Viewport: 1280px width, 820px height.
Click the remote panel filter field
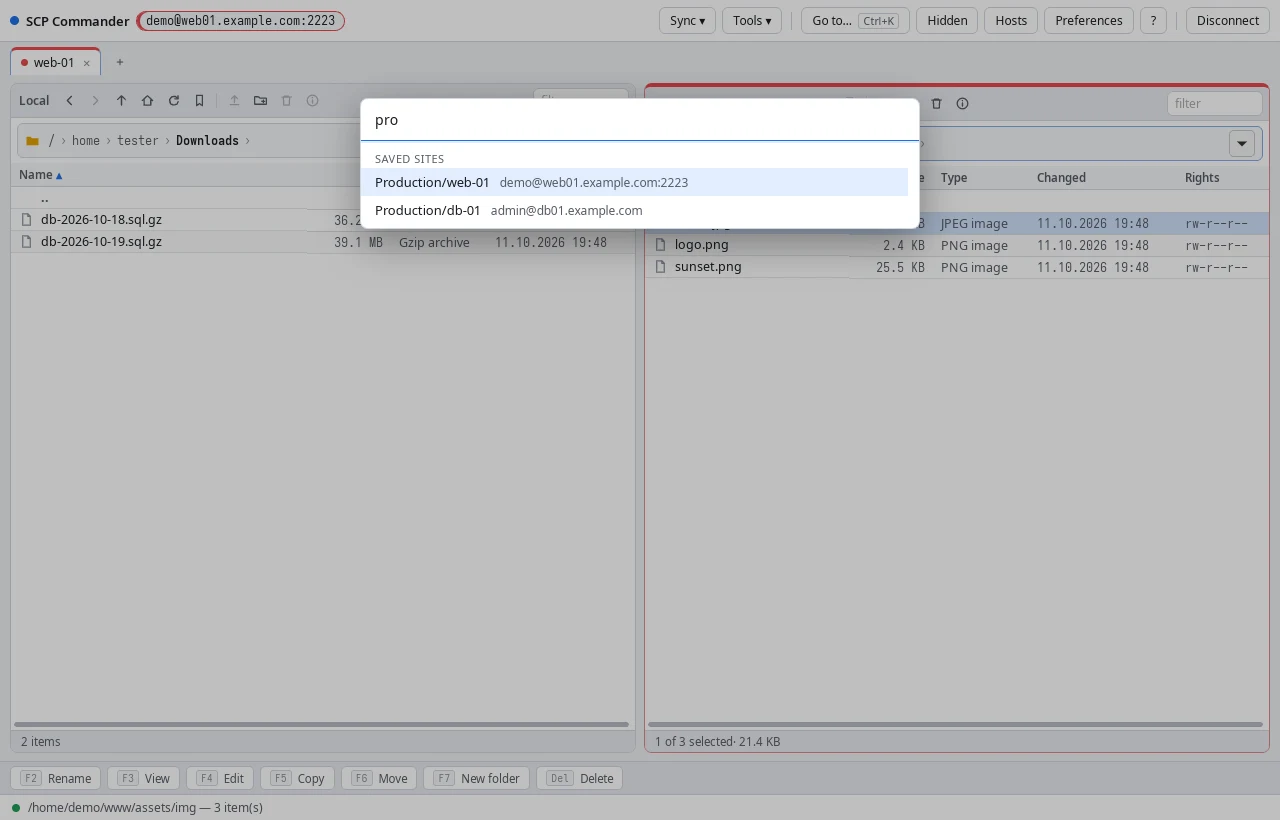coord(1214,103)
